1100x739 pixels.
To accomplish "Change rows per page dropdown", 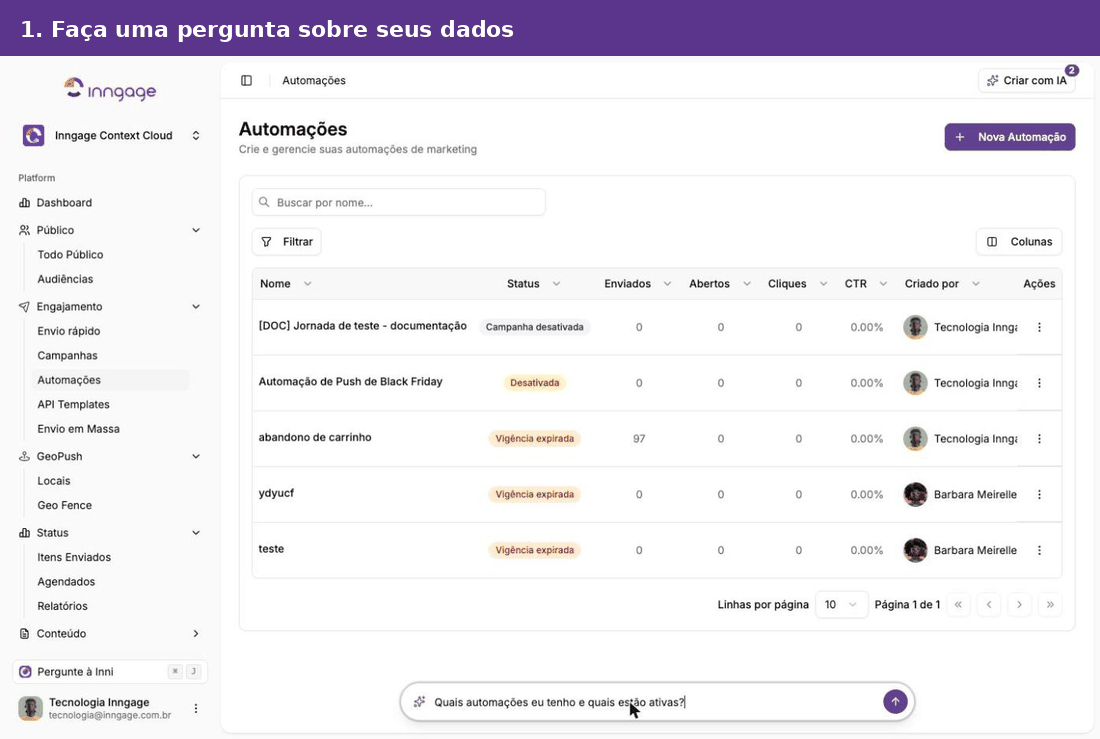I will tap(841, 604).
